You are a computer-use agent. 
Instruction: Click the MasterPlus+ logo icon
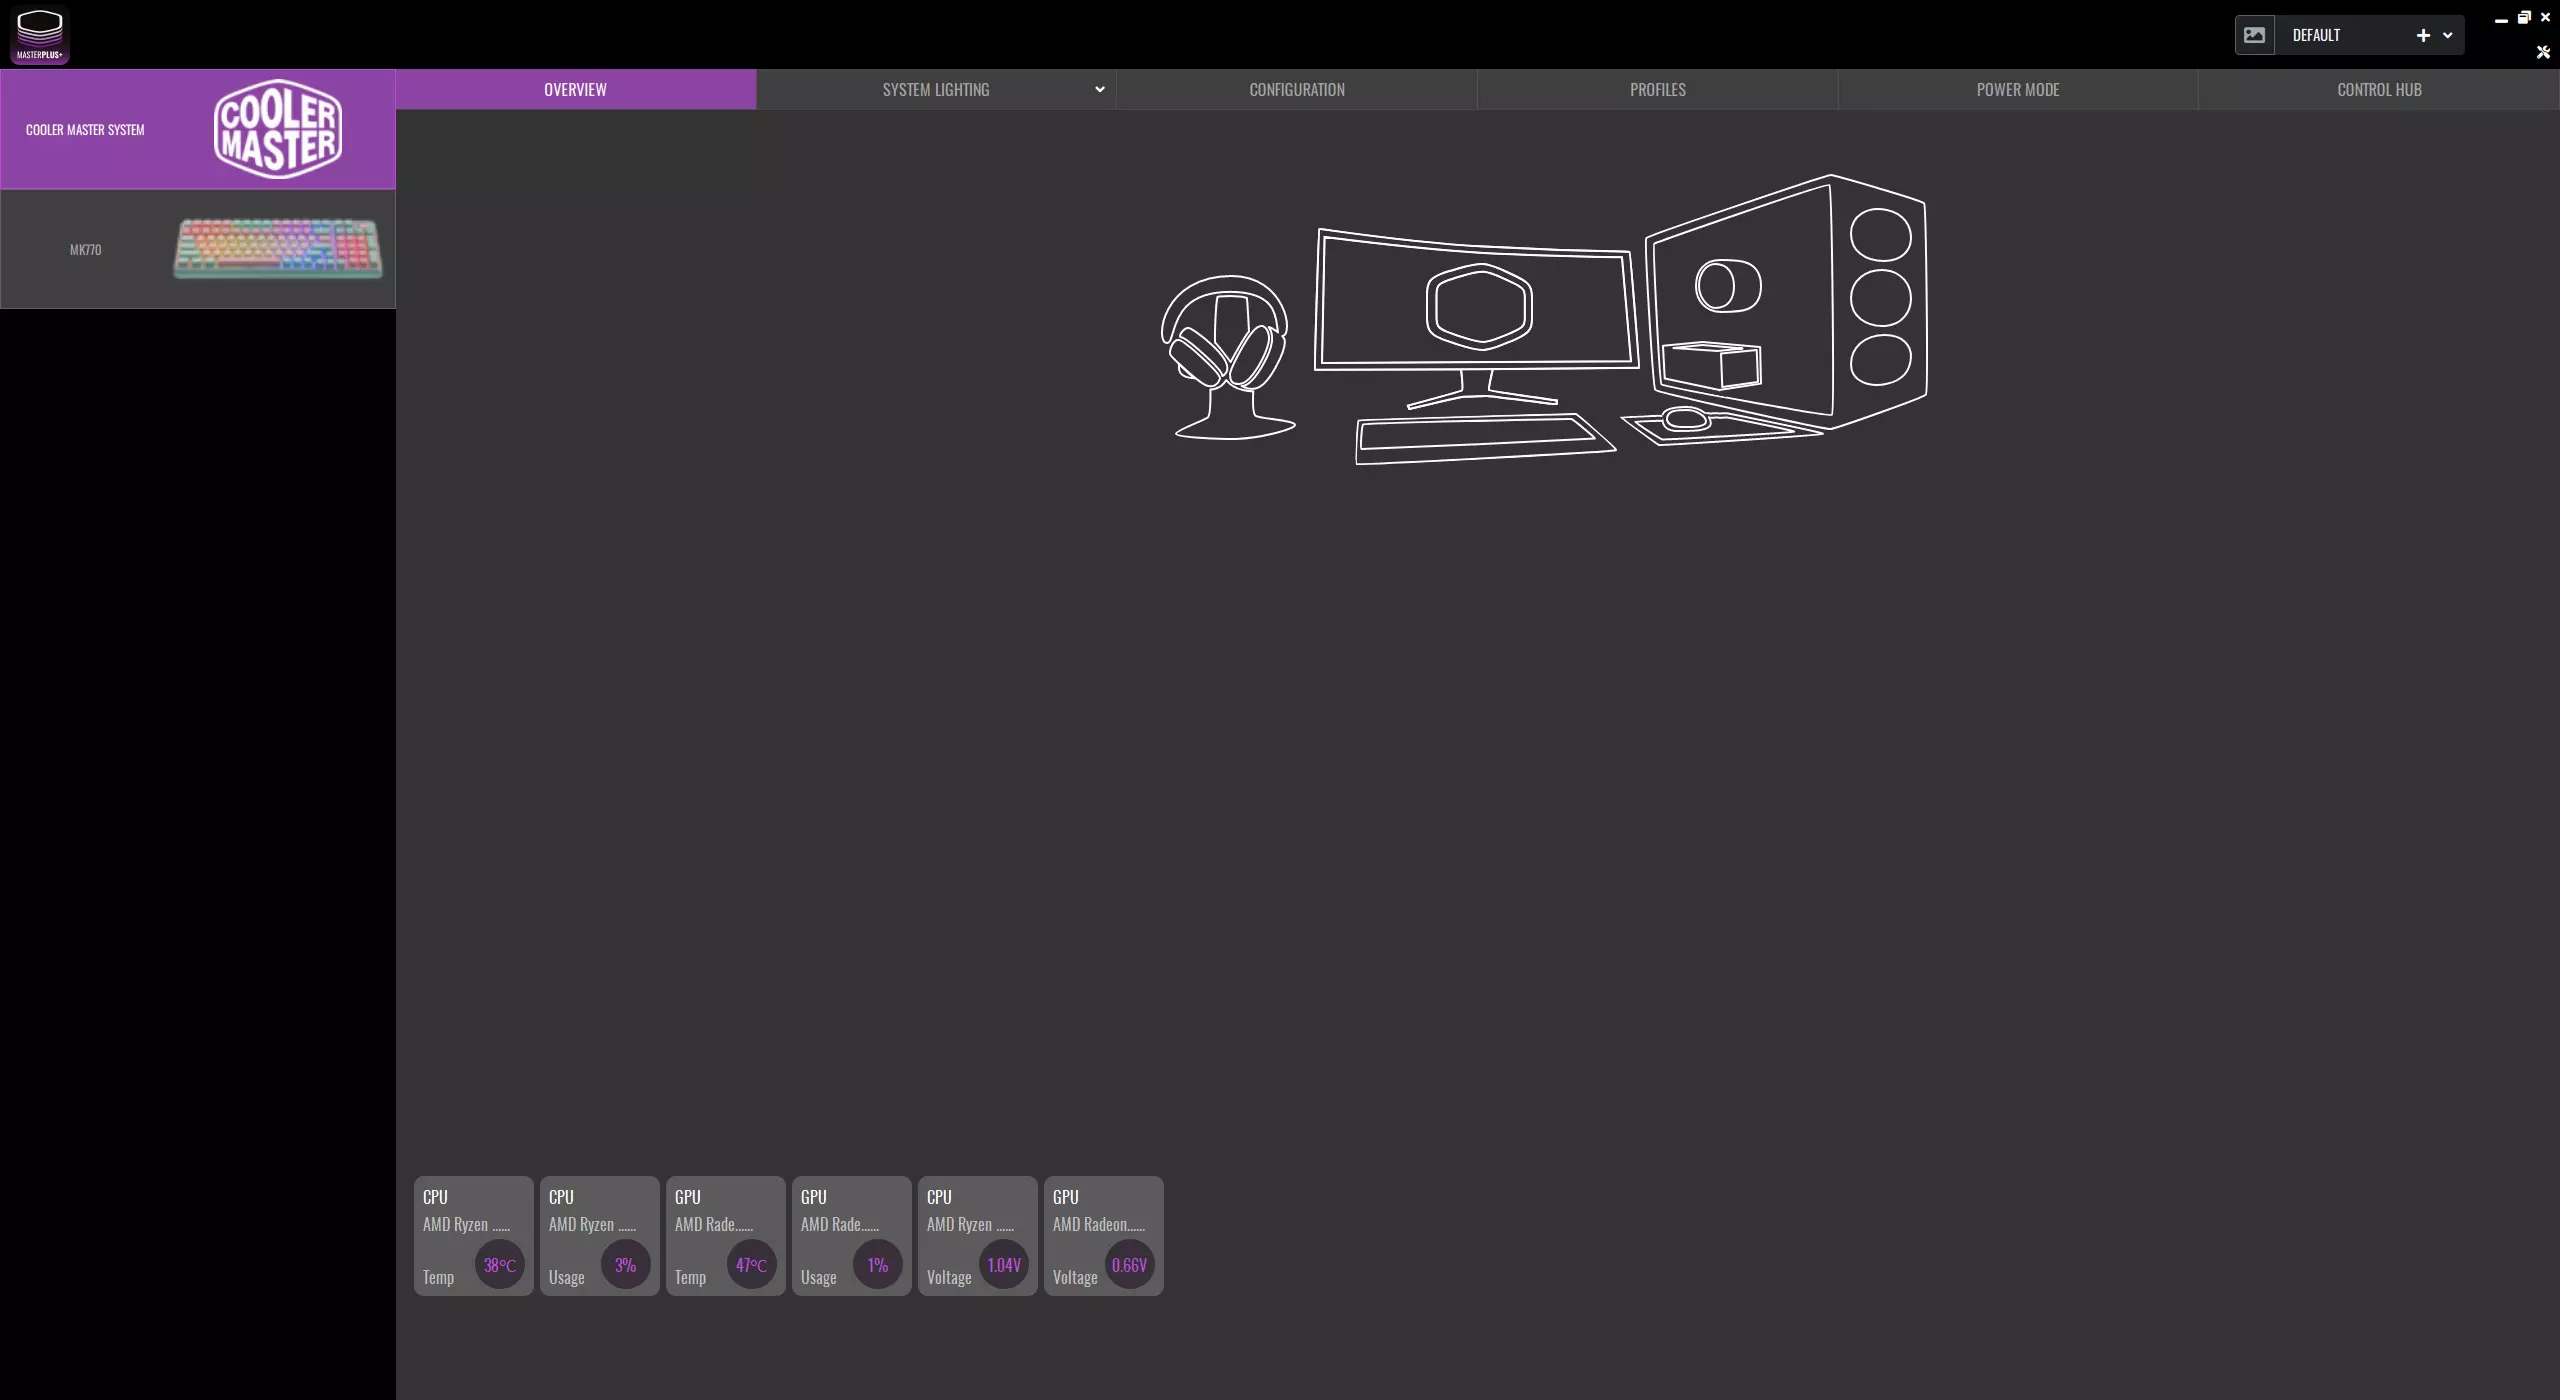[x=40, y=35]
